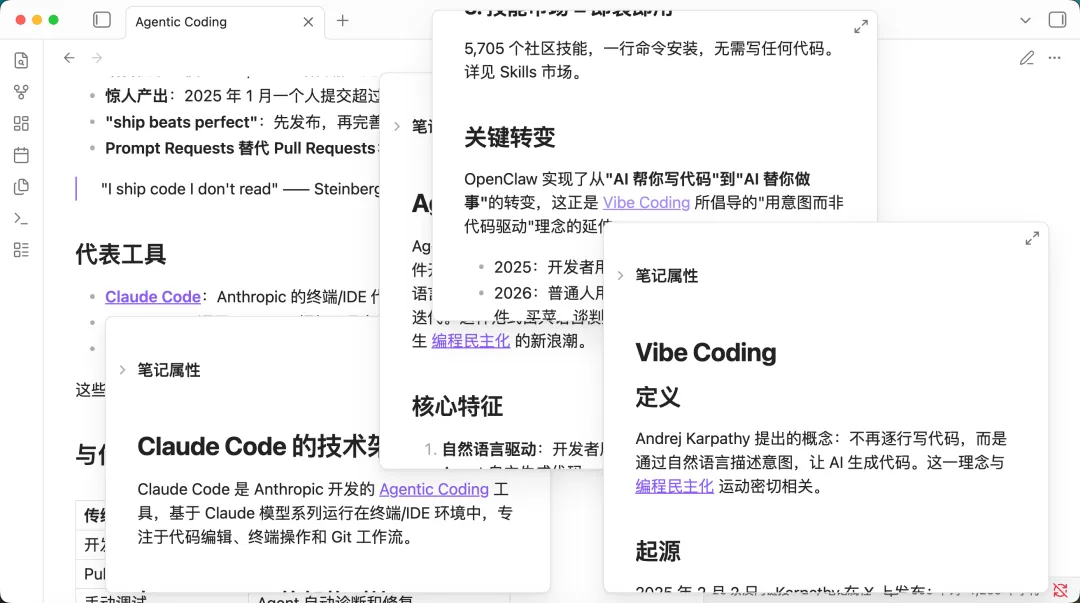Expand 笔记属性 in Vibe Coding popover

(x=667, y=276)
